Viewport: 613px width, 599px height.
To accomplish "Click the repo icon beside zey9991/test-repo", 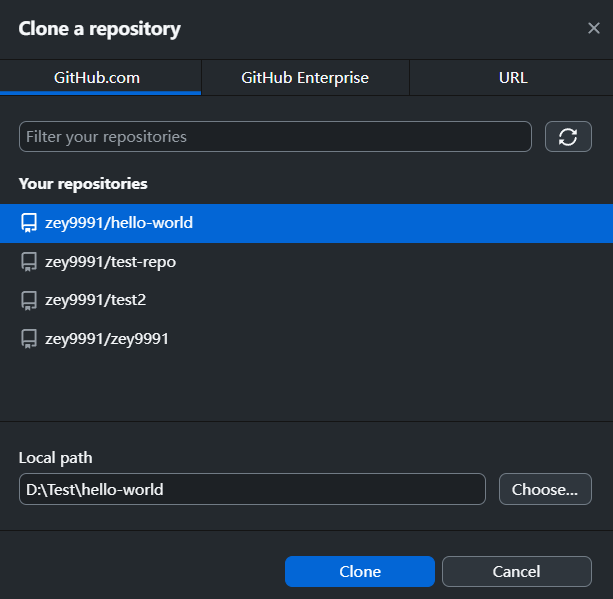I will (x=29, y=262).
